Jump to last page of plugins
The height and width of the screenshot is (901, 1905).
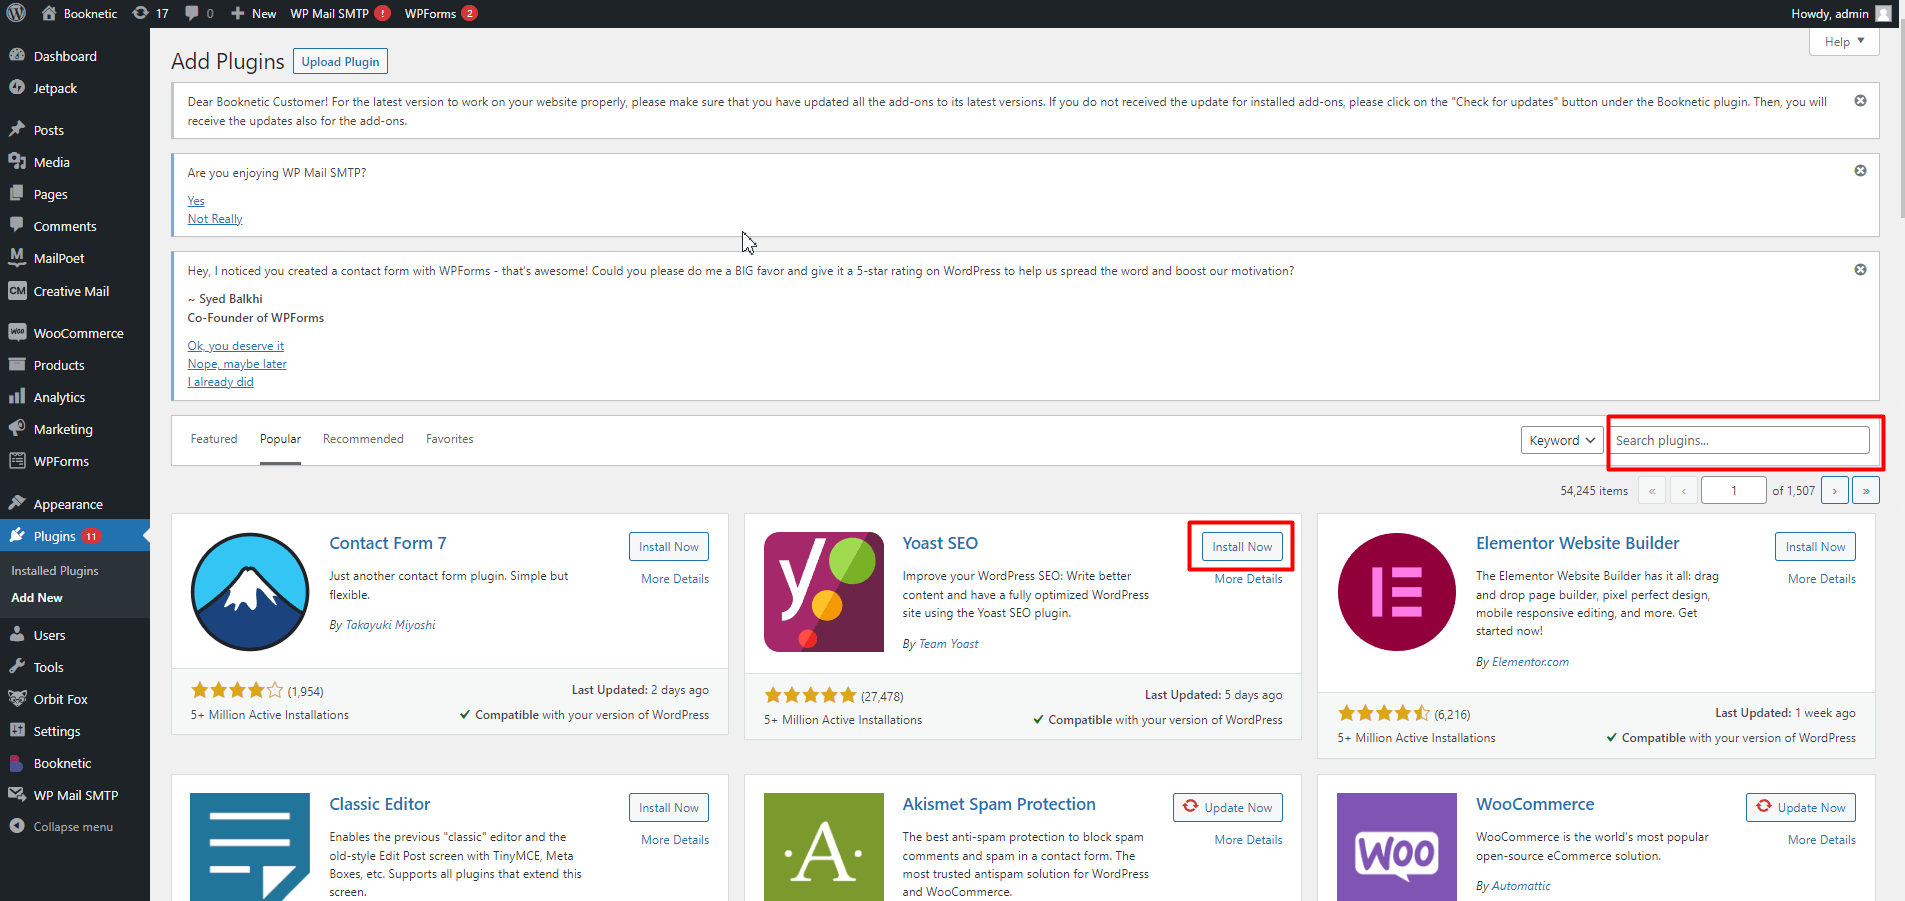click(x=1866, y=491)
